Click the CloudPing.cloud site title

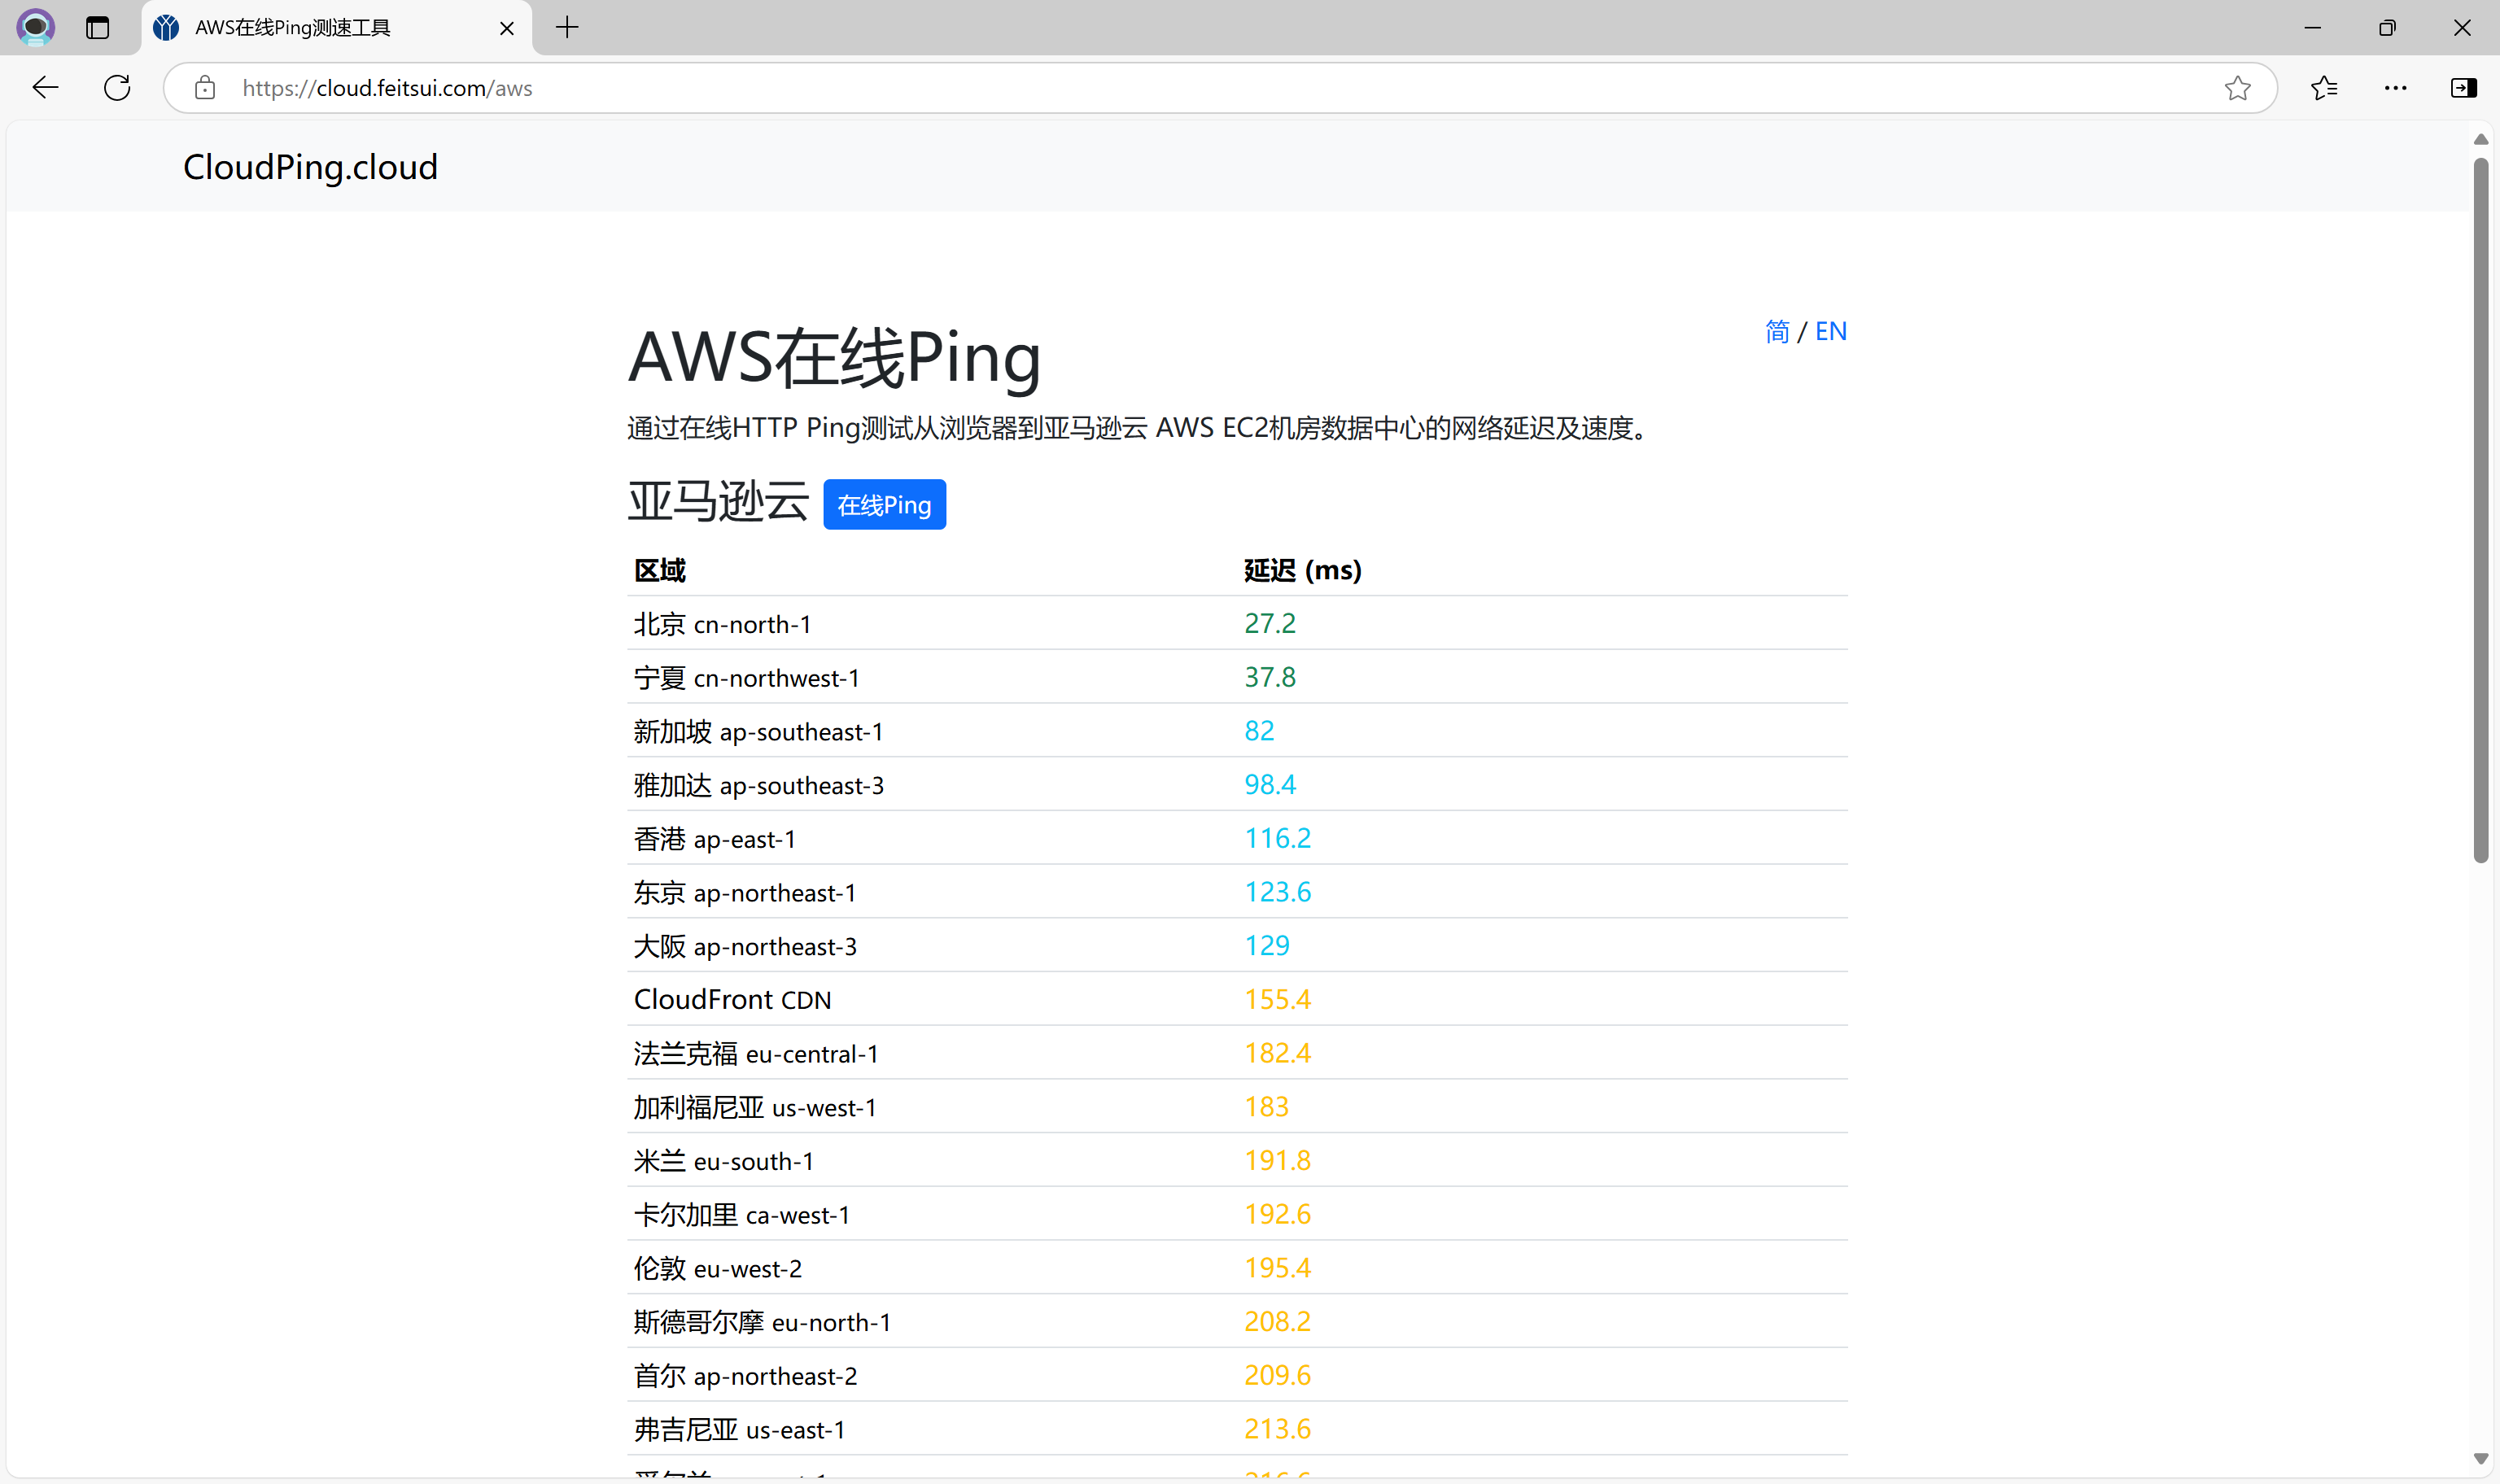click(x=310, y=167)
